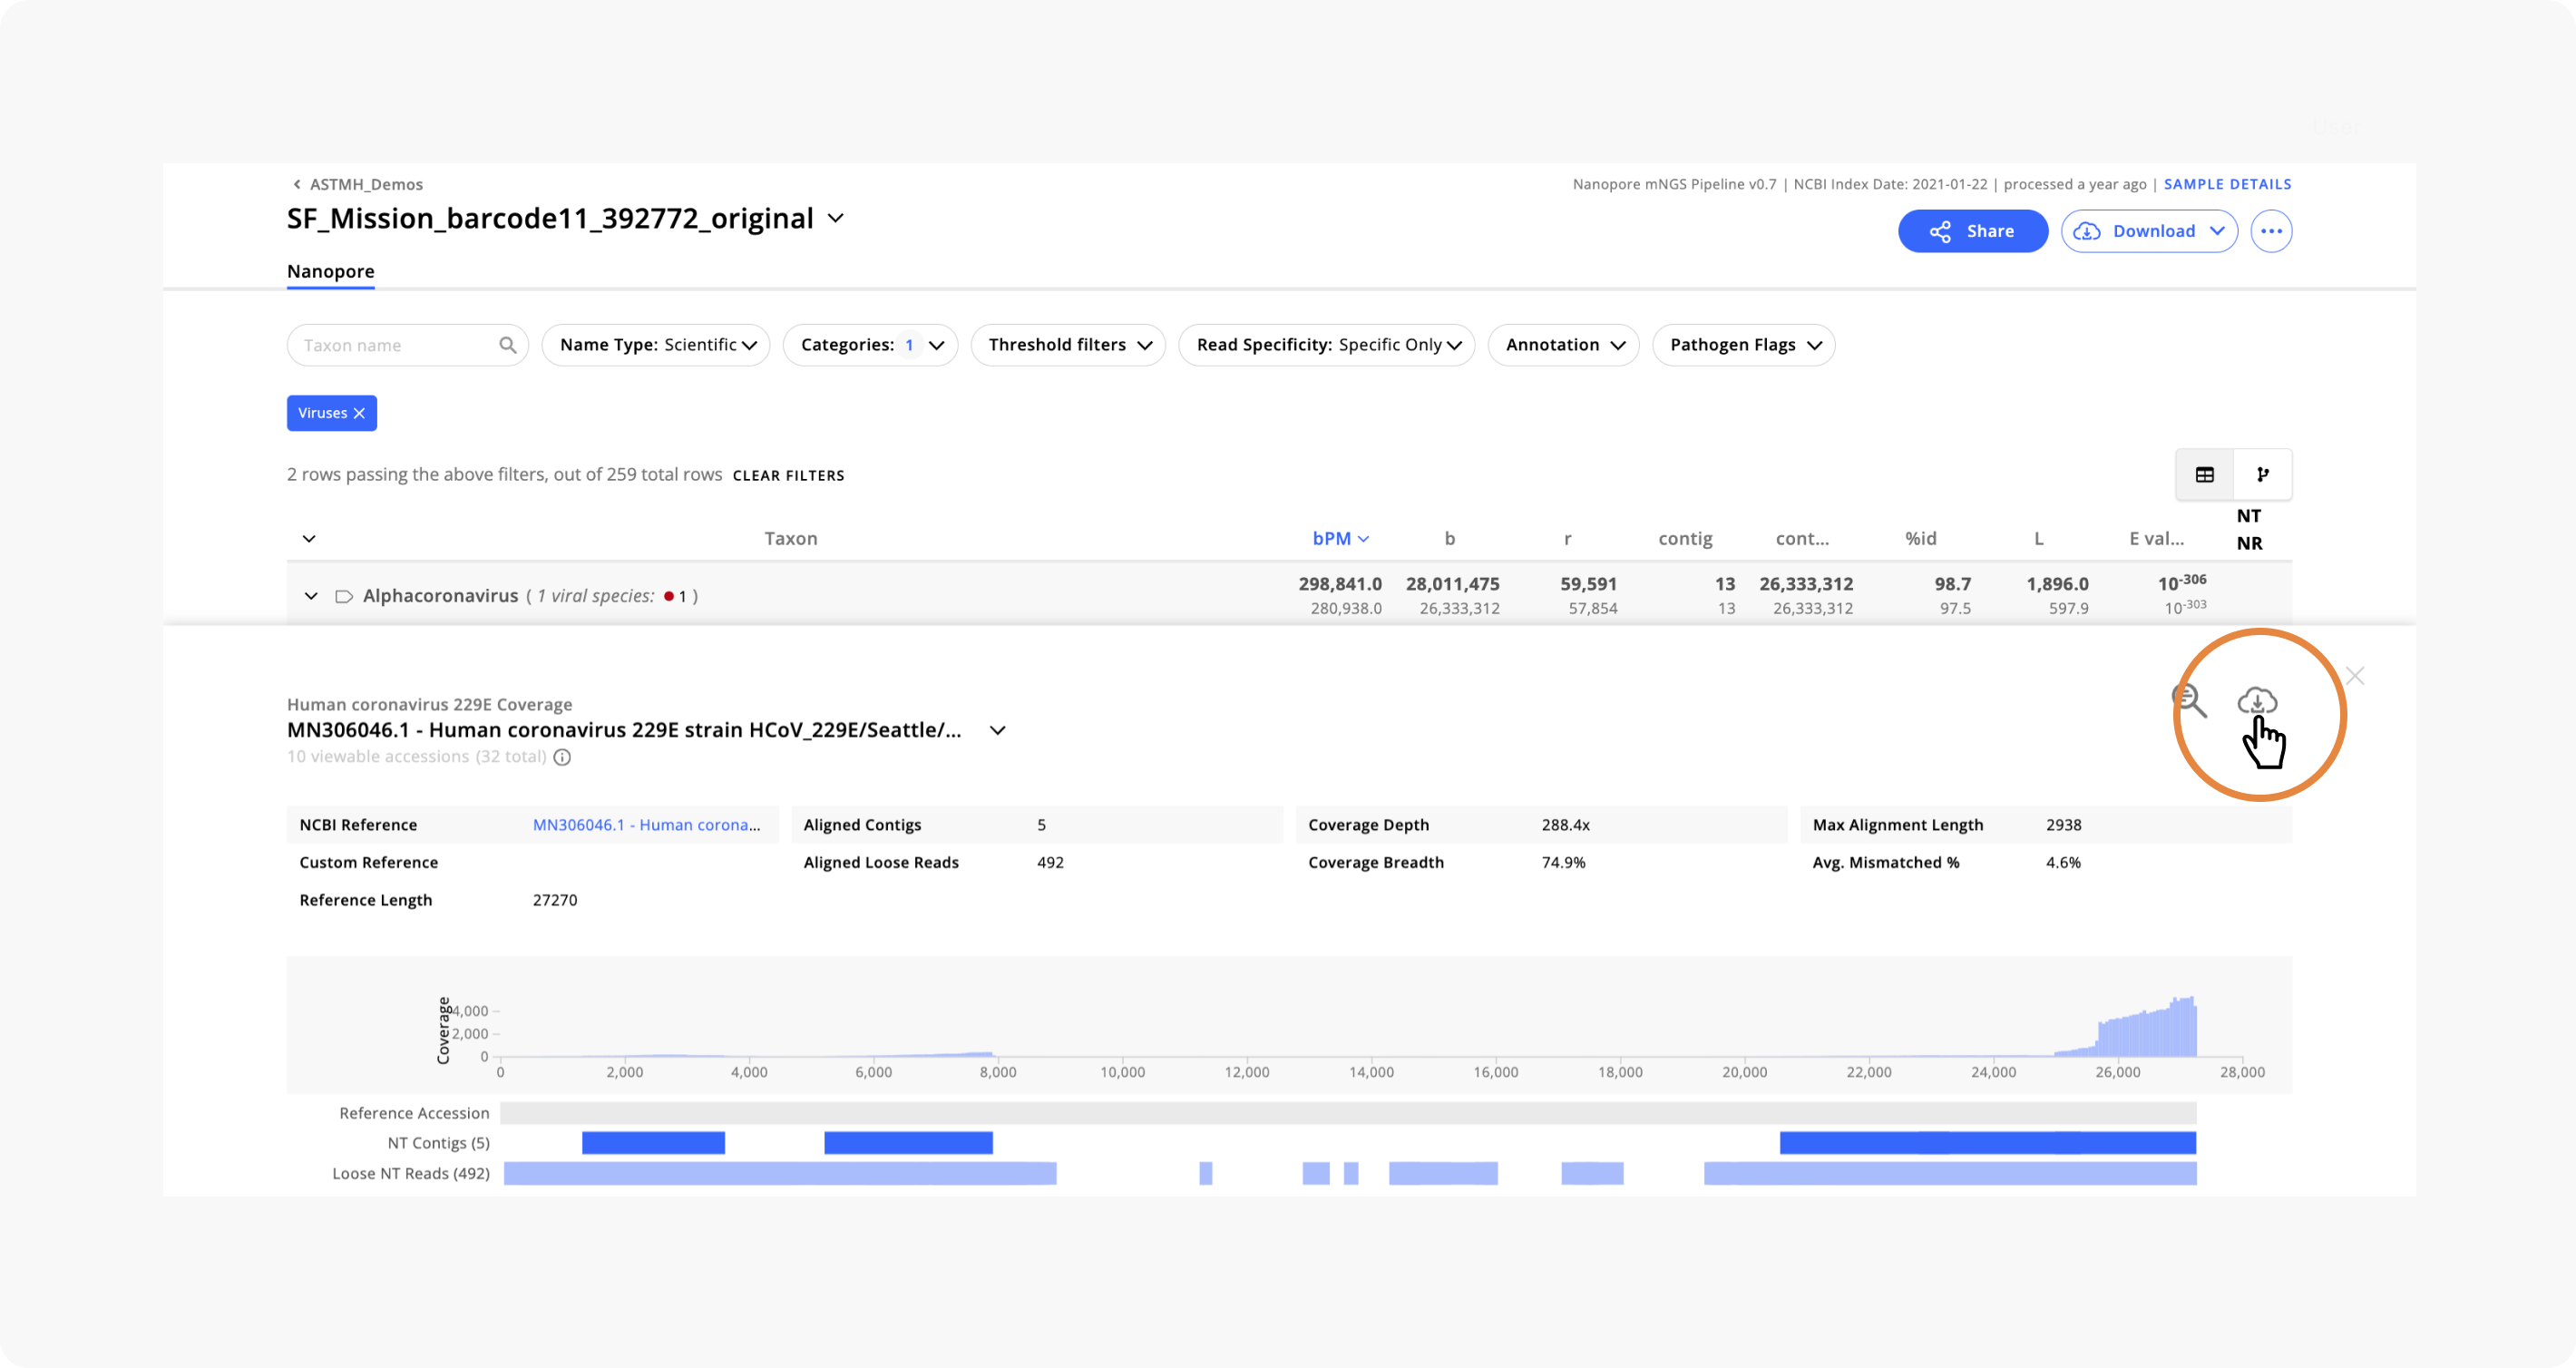Click the '10 viewable accessions (32 total)' text
The width and height of the screenshot is (2576, 1368).
(417, 757)
